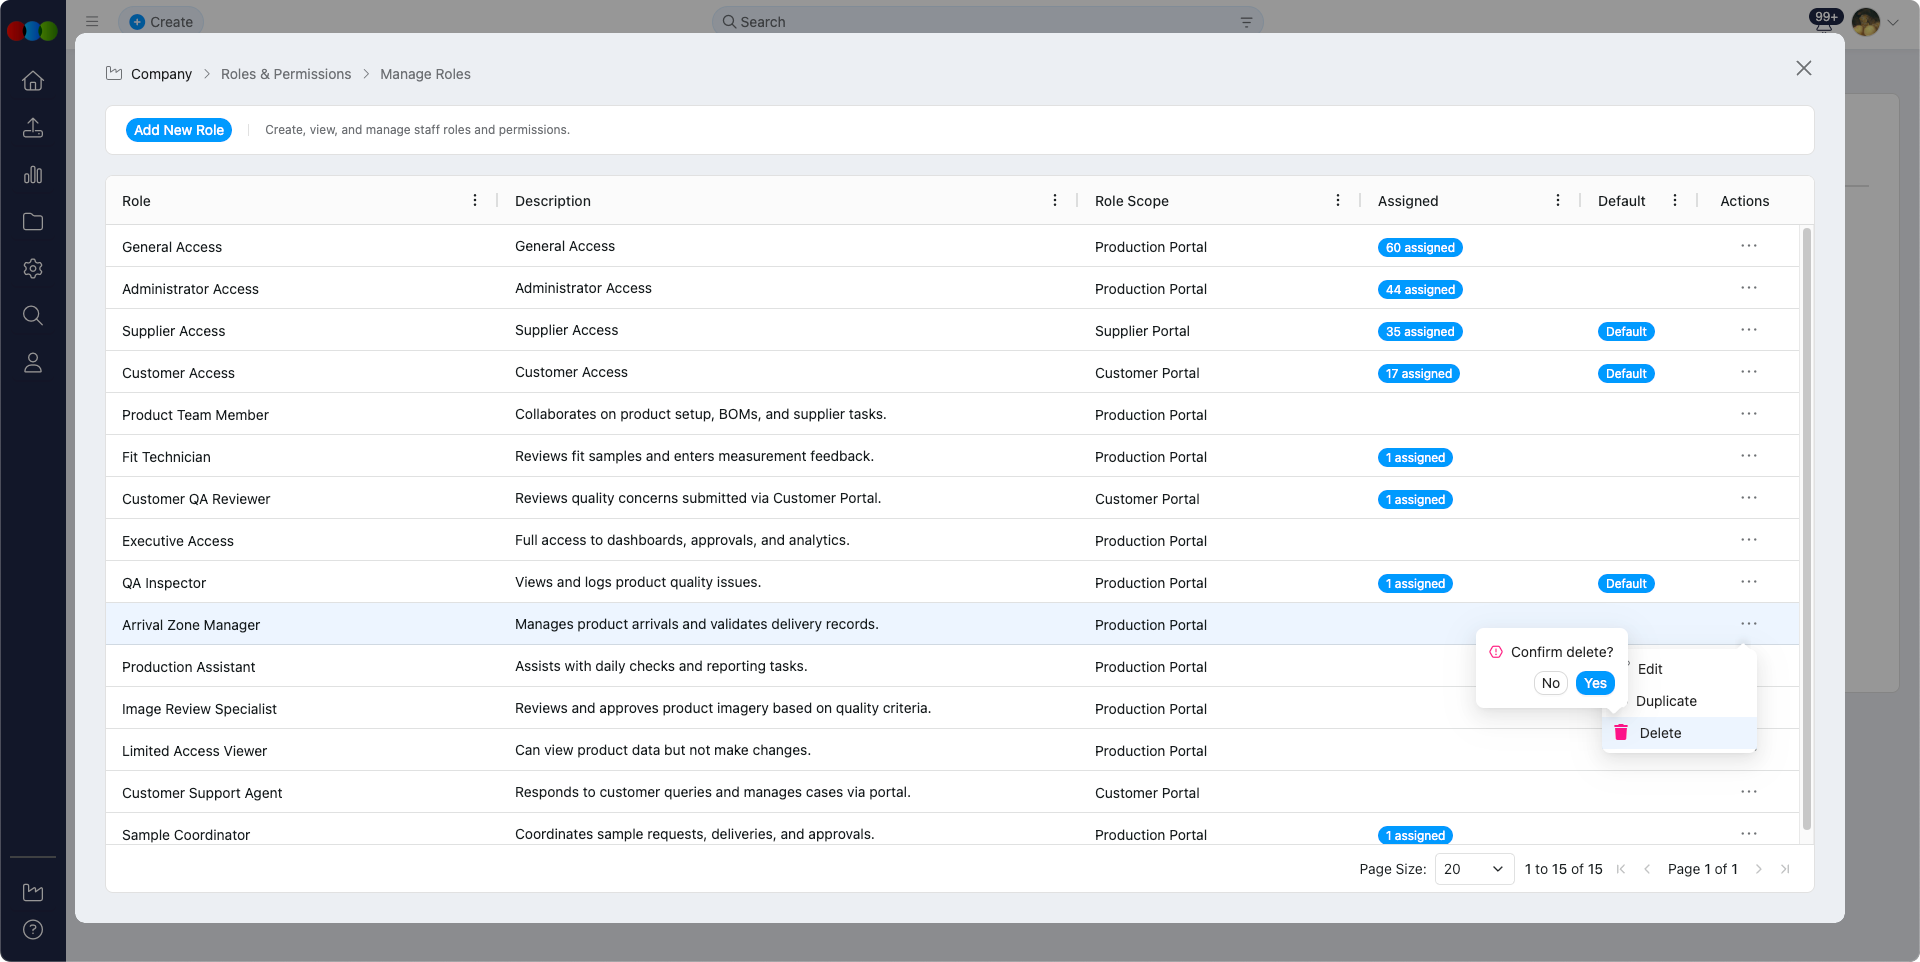The image size is (1920, 962).
Task: Click the Add New Role button
Action: tap(179, 130)
